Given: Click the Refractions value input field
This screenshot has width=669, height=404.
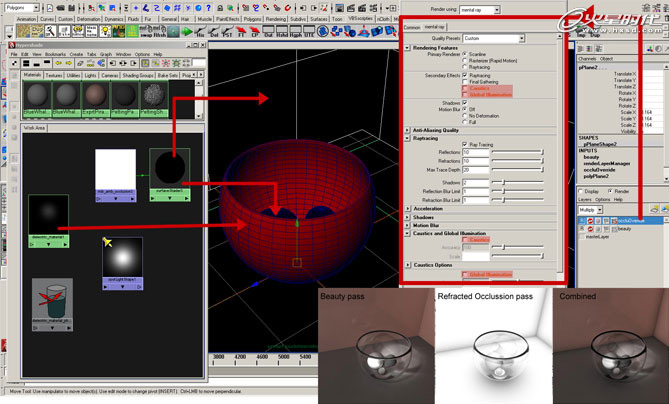Looking at the screenshot, I should 476,161.
